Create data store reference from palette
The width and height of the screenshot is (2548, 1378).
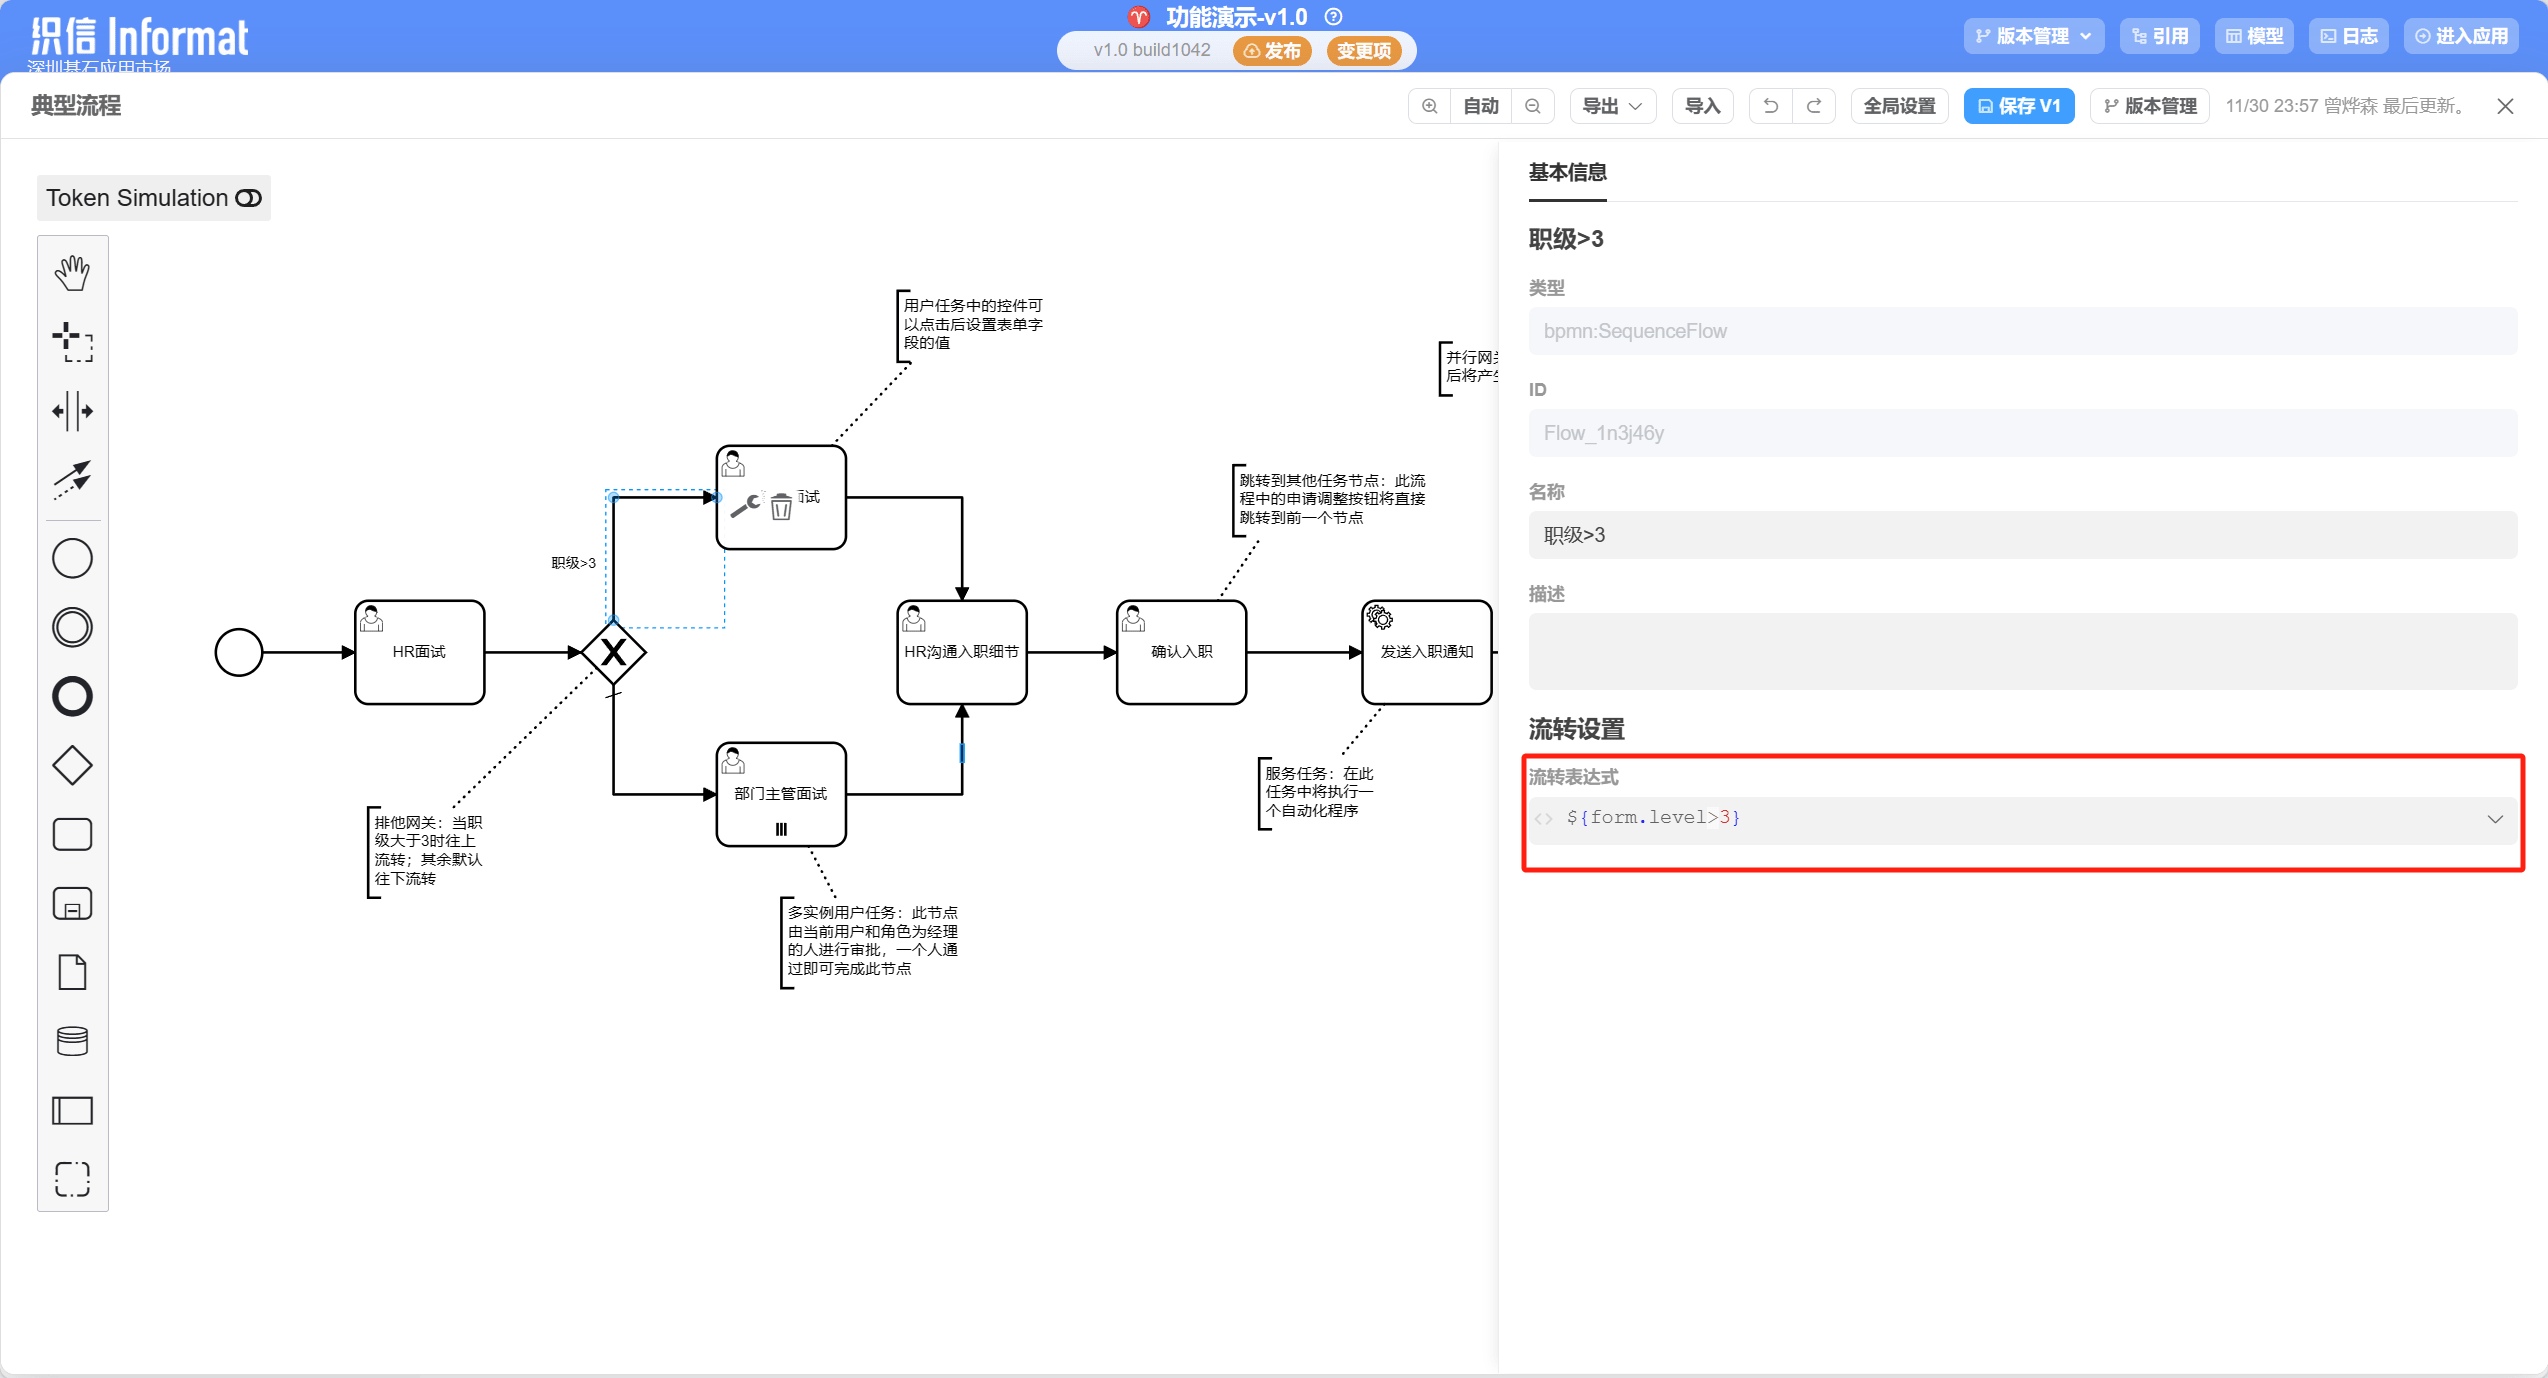pyautogui.click(x=72, y=1041)
